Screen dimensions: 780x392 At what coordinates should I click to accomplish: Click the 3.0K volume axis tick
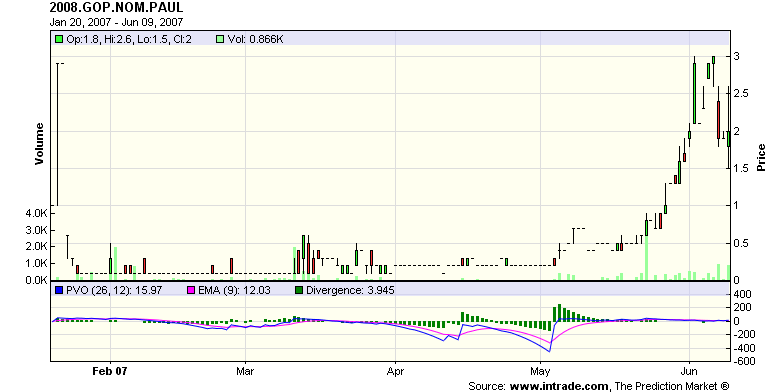click(36, 230)
